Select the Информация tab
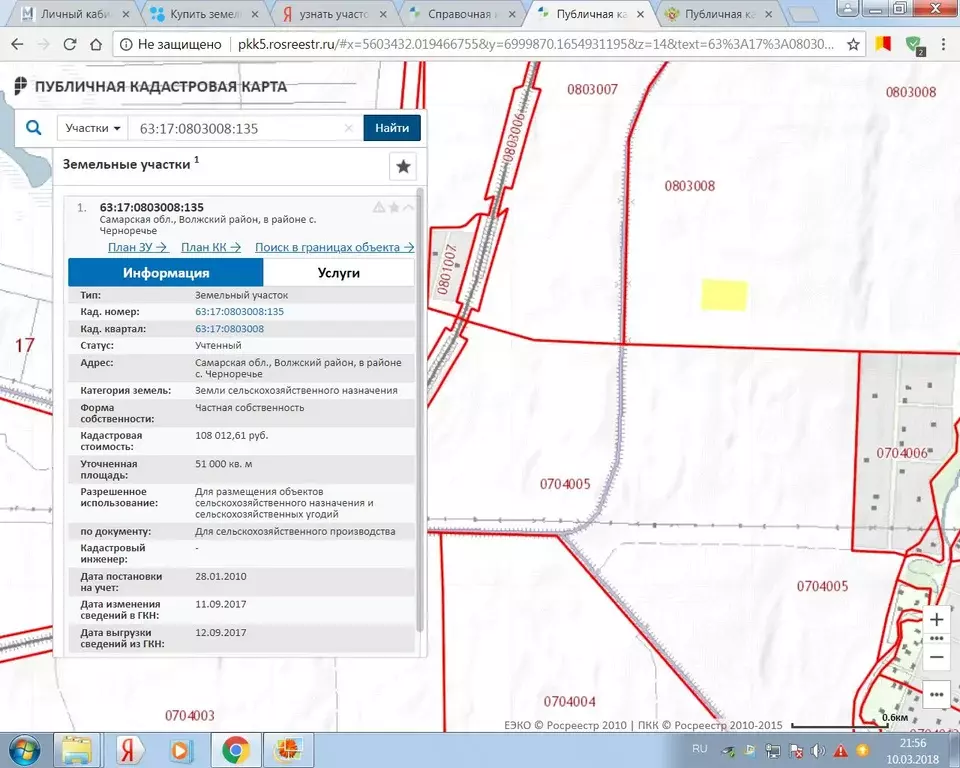 (x=166, y=273)
